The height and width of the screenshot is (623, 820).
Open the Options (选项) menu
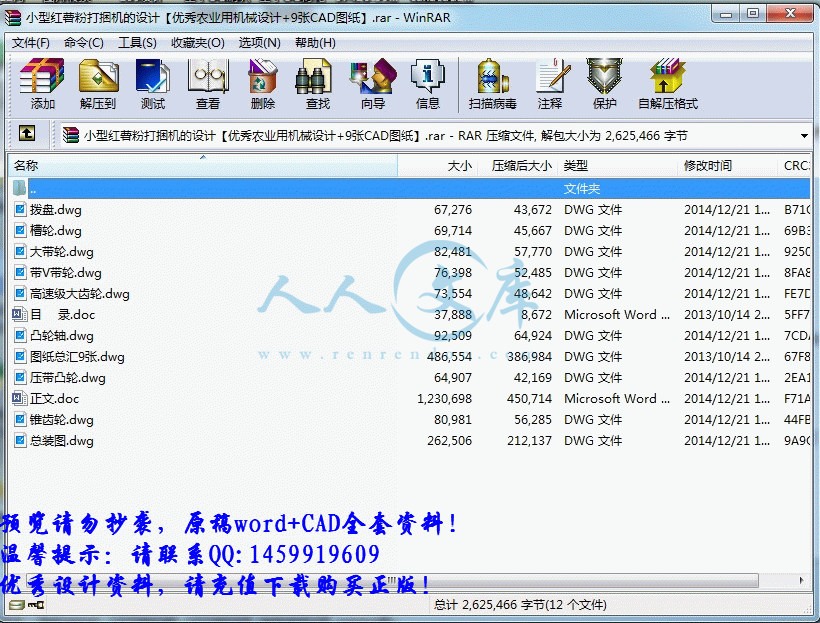click(x=259, y=43)
